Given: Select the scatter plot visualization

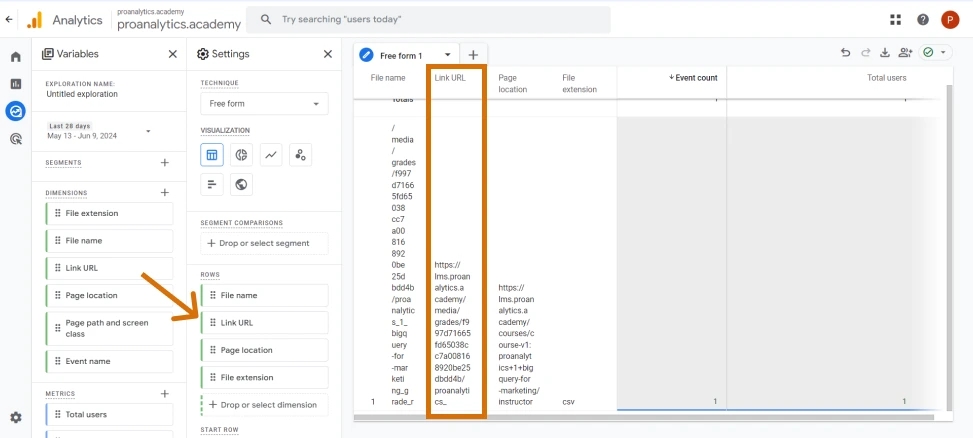Looking at the screenshot, I should 300,155.
